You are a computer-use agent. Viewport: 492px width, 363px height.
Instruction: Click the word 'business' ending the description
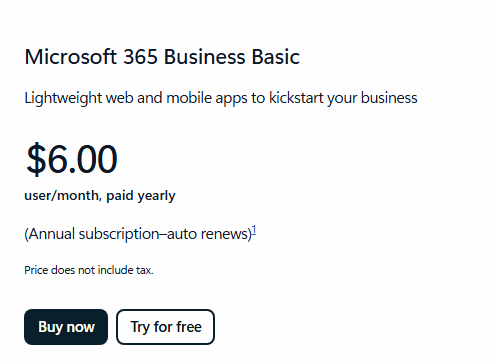click(x=389, y=98)
